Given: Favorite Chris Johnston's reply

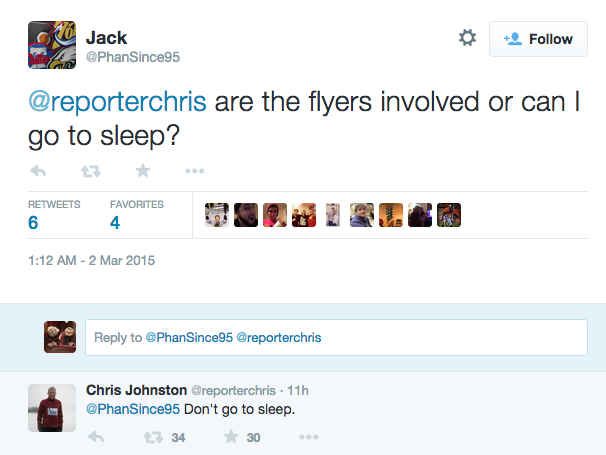Looking at the screenshot, I should [x=231, y=437].
